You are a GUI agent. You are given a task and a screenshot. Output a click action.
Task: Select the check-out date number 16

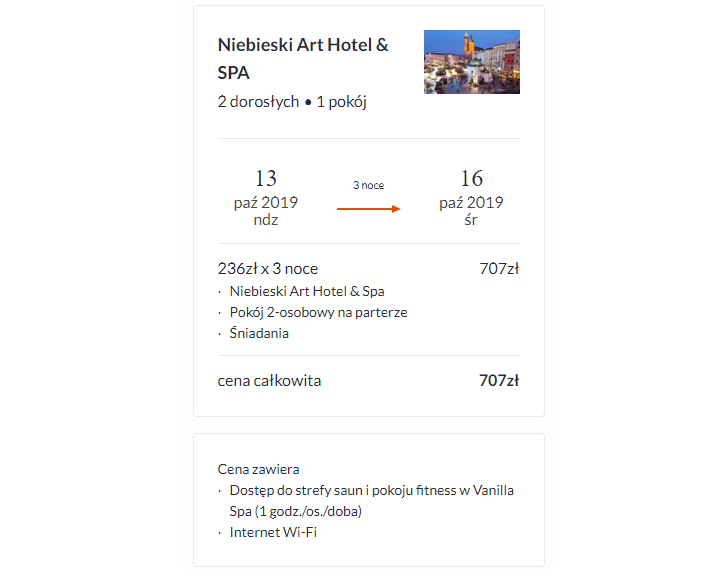click(471, 179)
